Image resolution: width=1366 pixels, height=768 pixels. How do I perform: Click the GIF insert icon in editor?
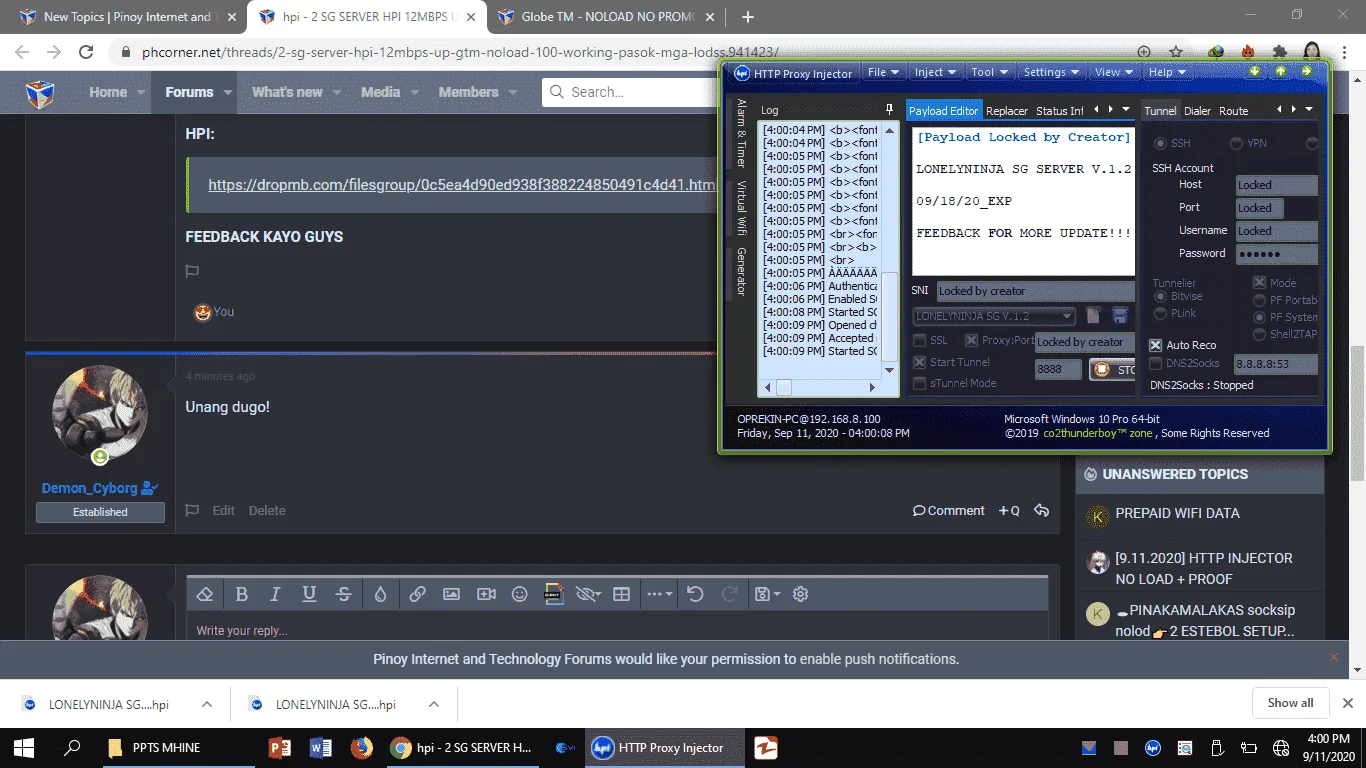(554, 594)
